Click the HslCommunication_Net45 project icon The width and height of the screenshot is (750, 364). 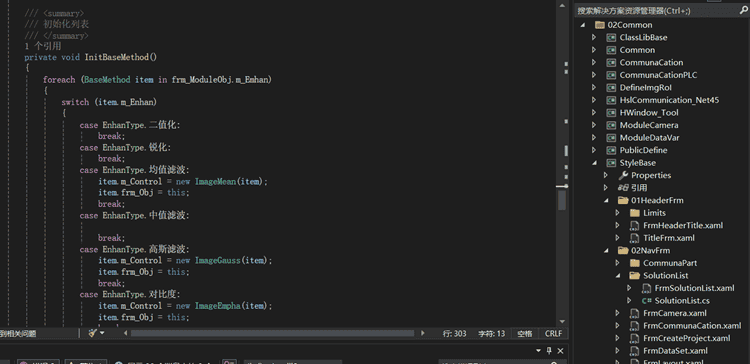pos(611,100)
